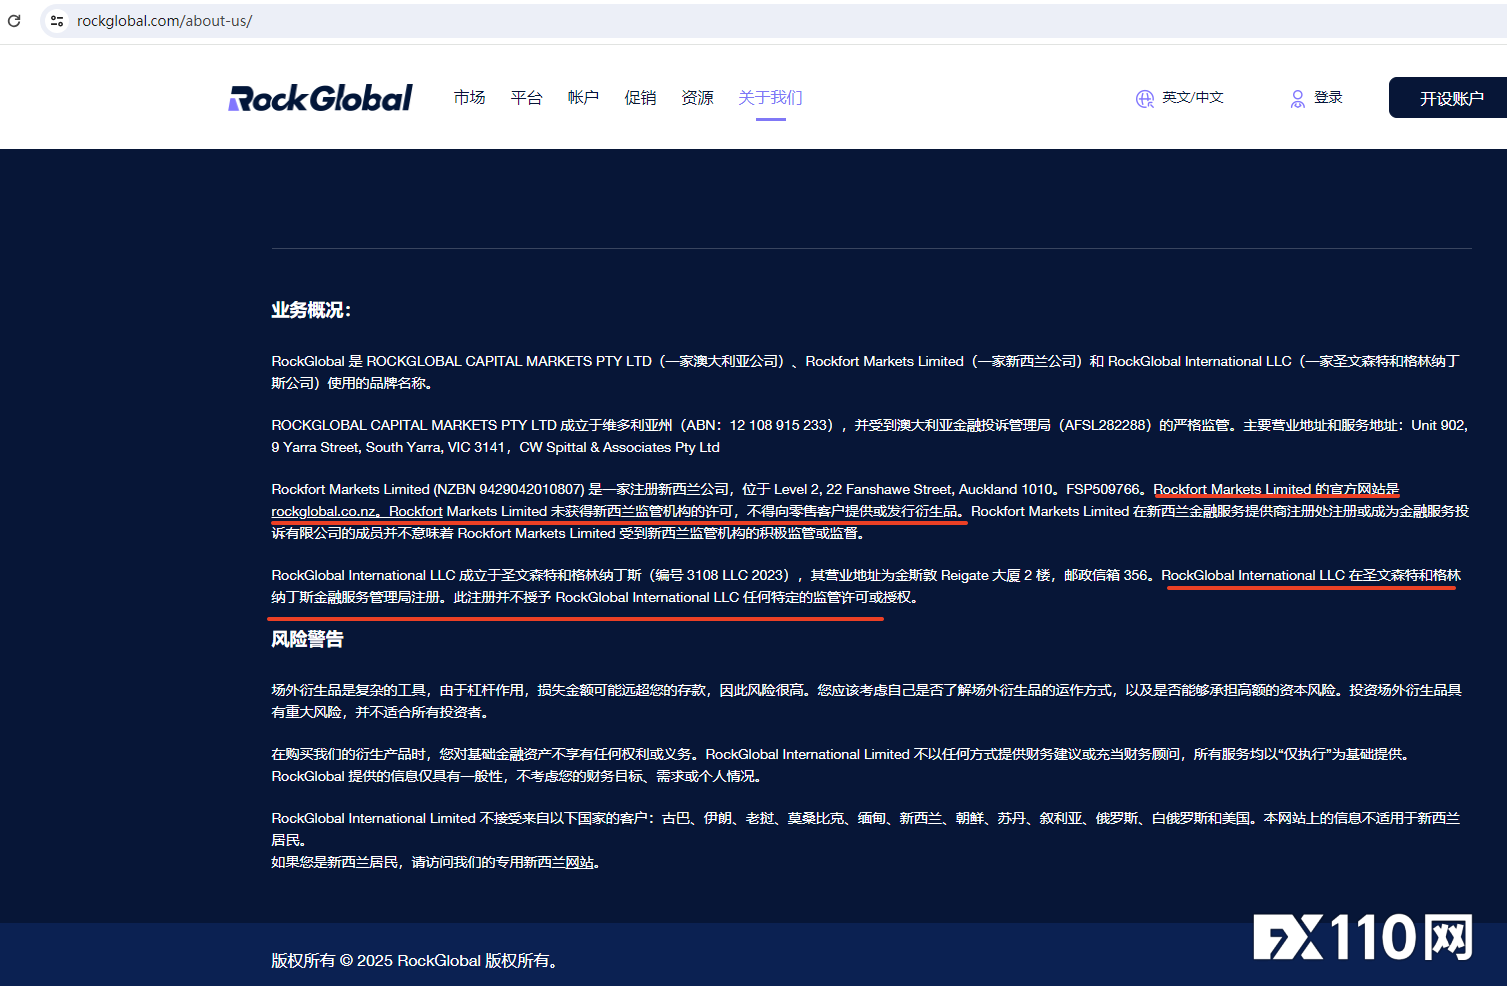Switch language via 英文/中文
The height and width of the screenshot is (986, 1507).
coord(1193,97)
